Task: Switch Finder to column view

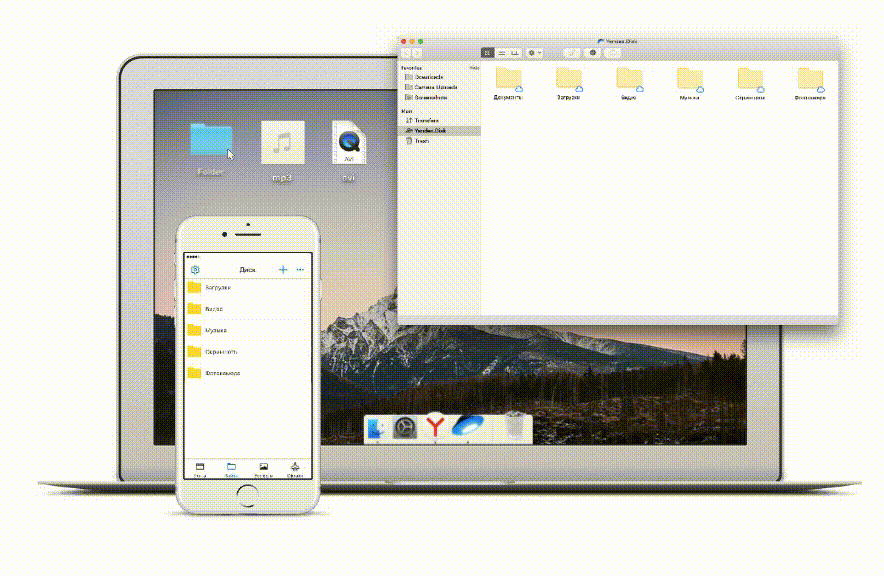Action: point(515,53)
